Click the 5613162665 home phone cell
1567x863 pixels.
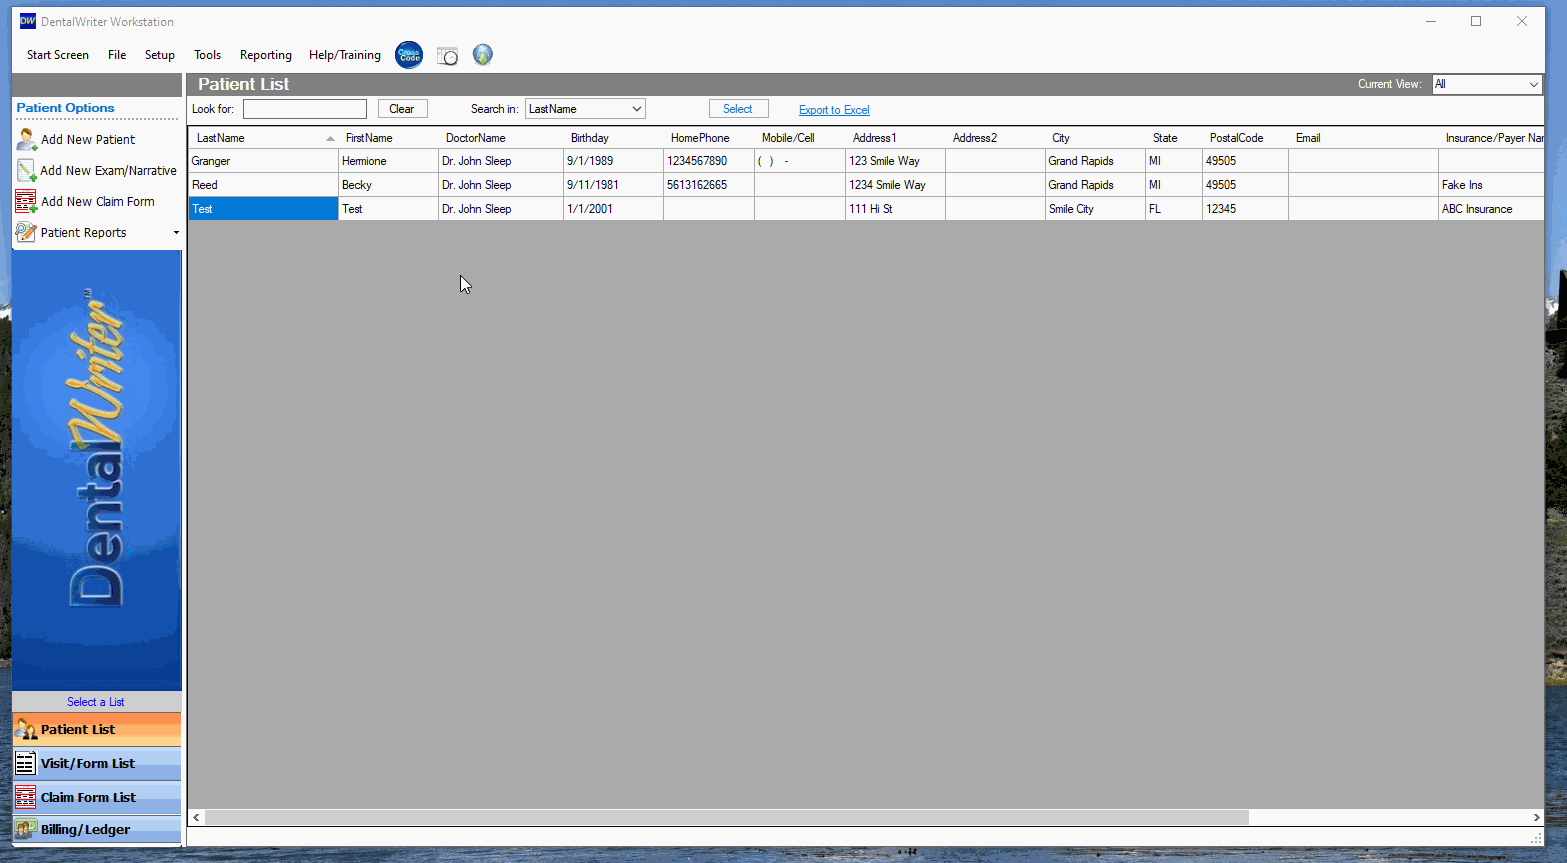coord(709,185)
